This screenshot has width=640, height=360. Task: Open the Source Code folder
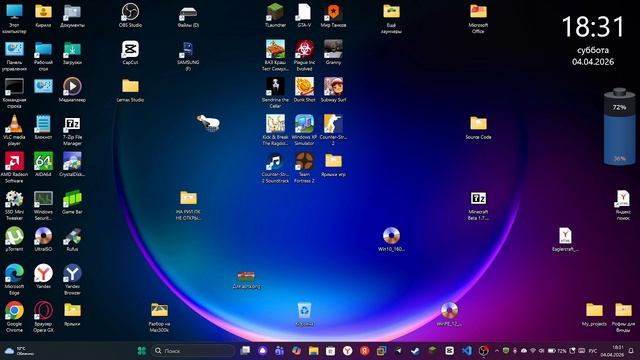click(478, 127)
